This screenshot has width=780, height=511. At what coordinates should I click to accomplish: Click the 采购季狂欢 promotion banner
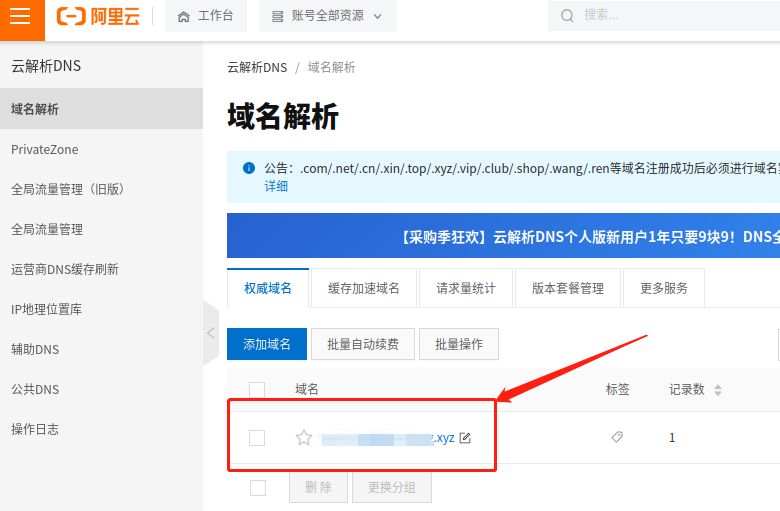[503, 236]
